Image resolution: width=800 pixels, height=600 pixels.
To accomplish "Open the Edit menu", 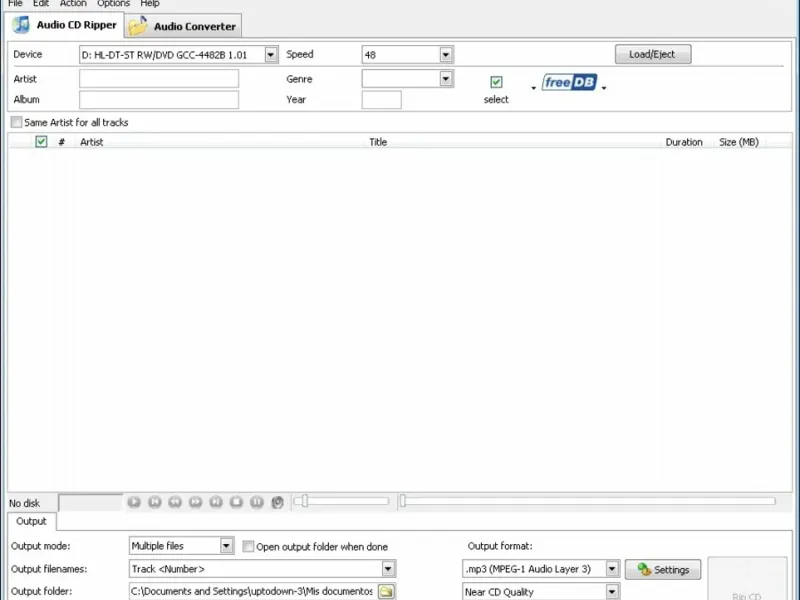I will coord(41,4).
